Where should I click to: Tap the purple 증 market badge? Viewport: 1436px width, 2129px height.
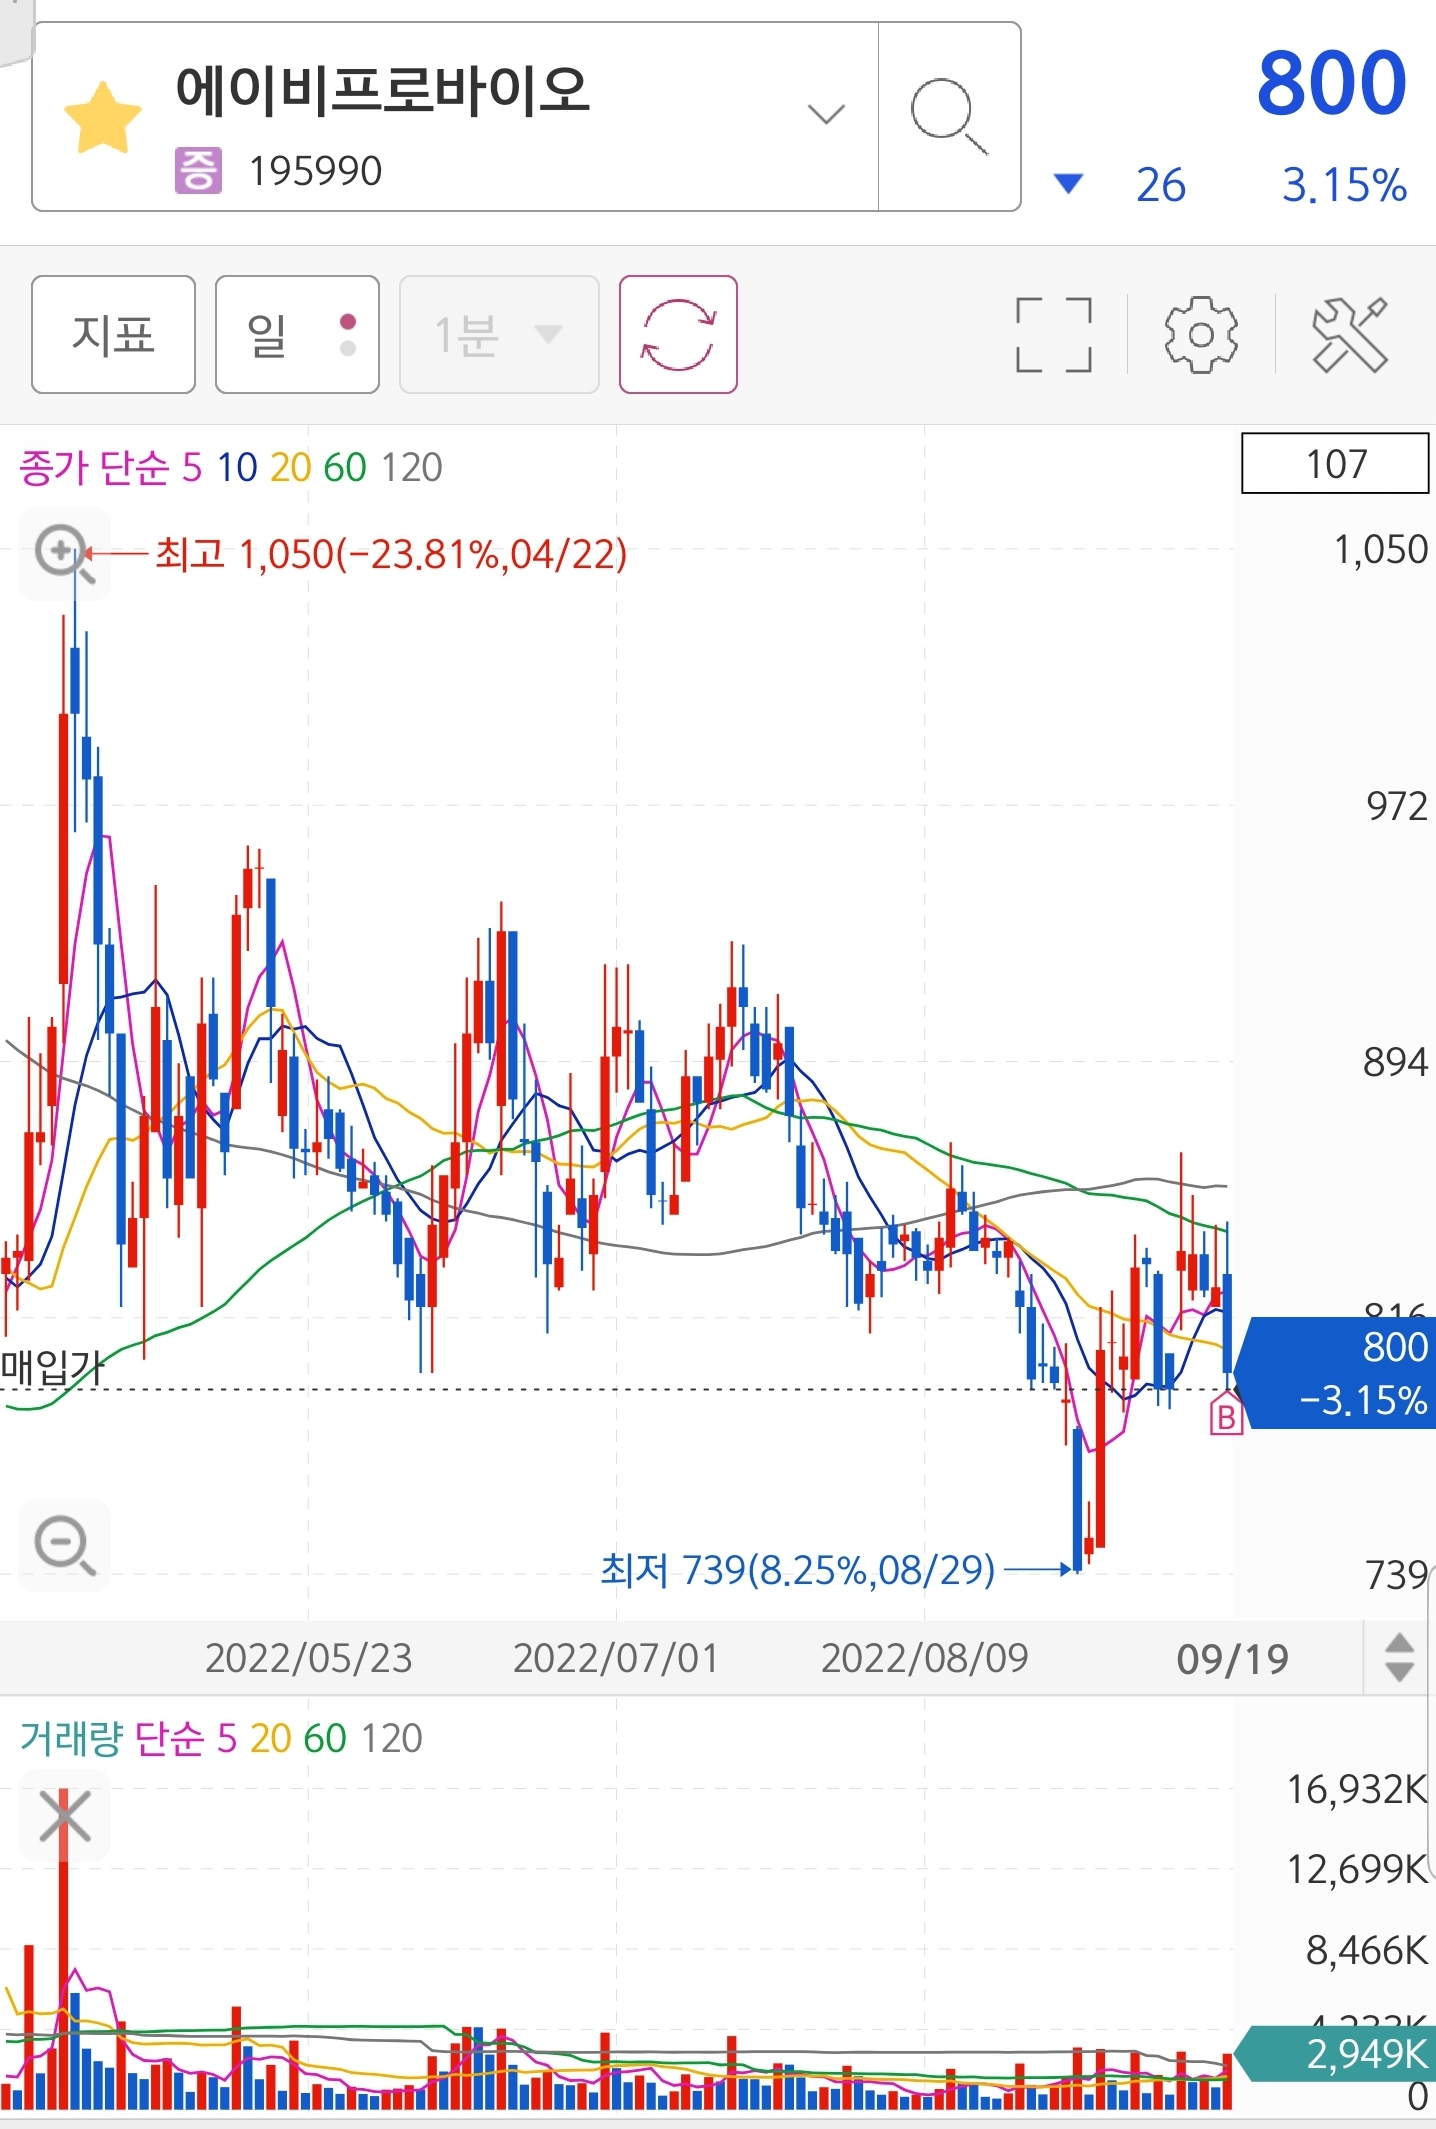(198, 170)
